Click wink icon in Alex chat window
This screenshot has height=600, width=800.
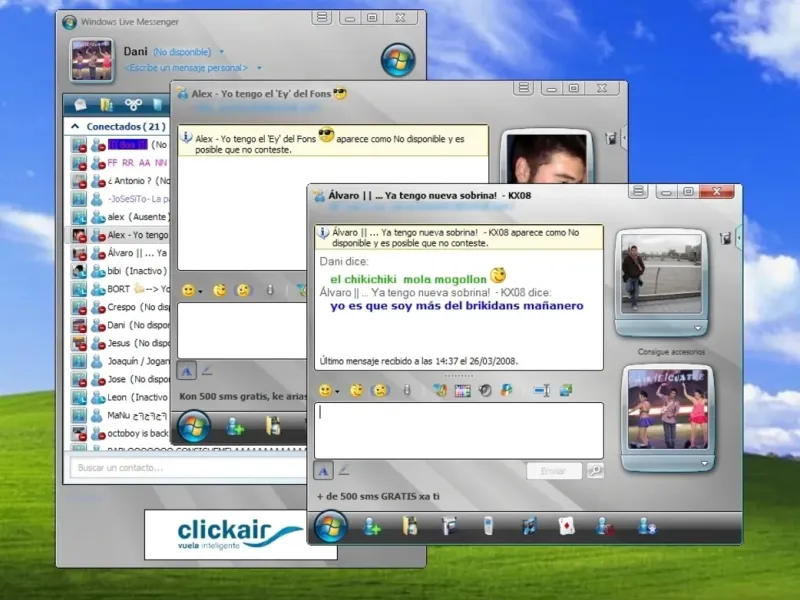tap(220, 290)
